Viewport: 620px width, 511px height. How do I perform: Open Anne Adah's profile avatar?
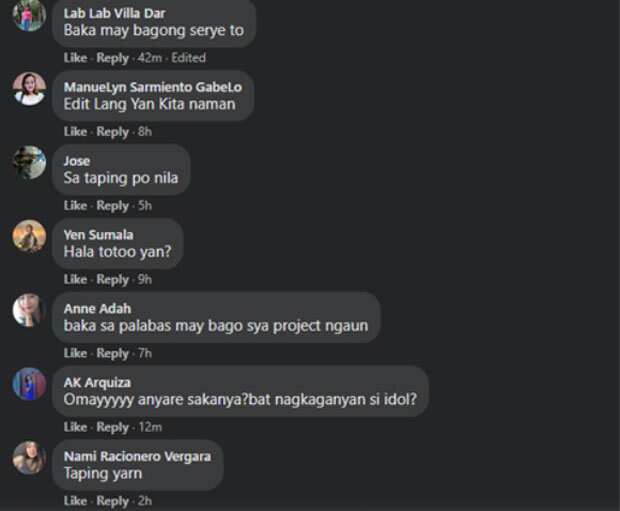pos(29,310)
